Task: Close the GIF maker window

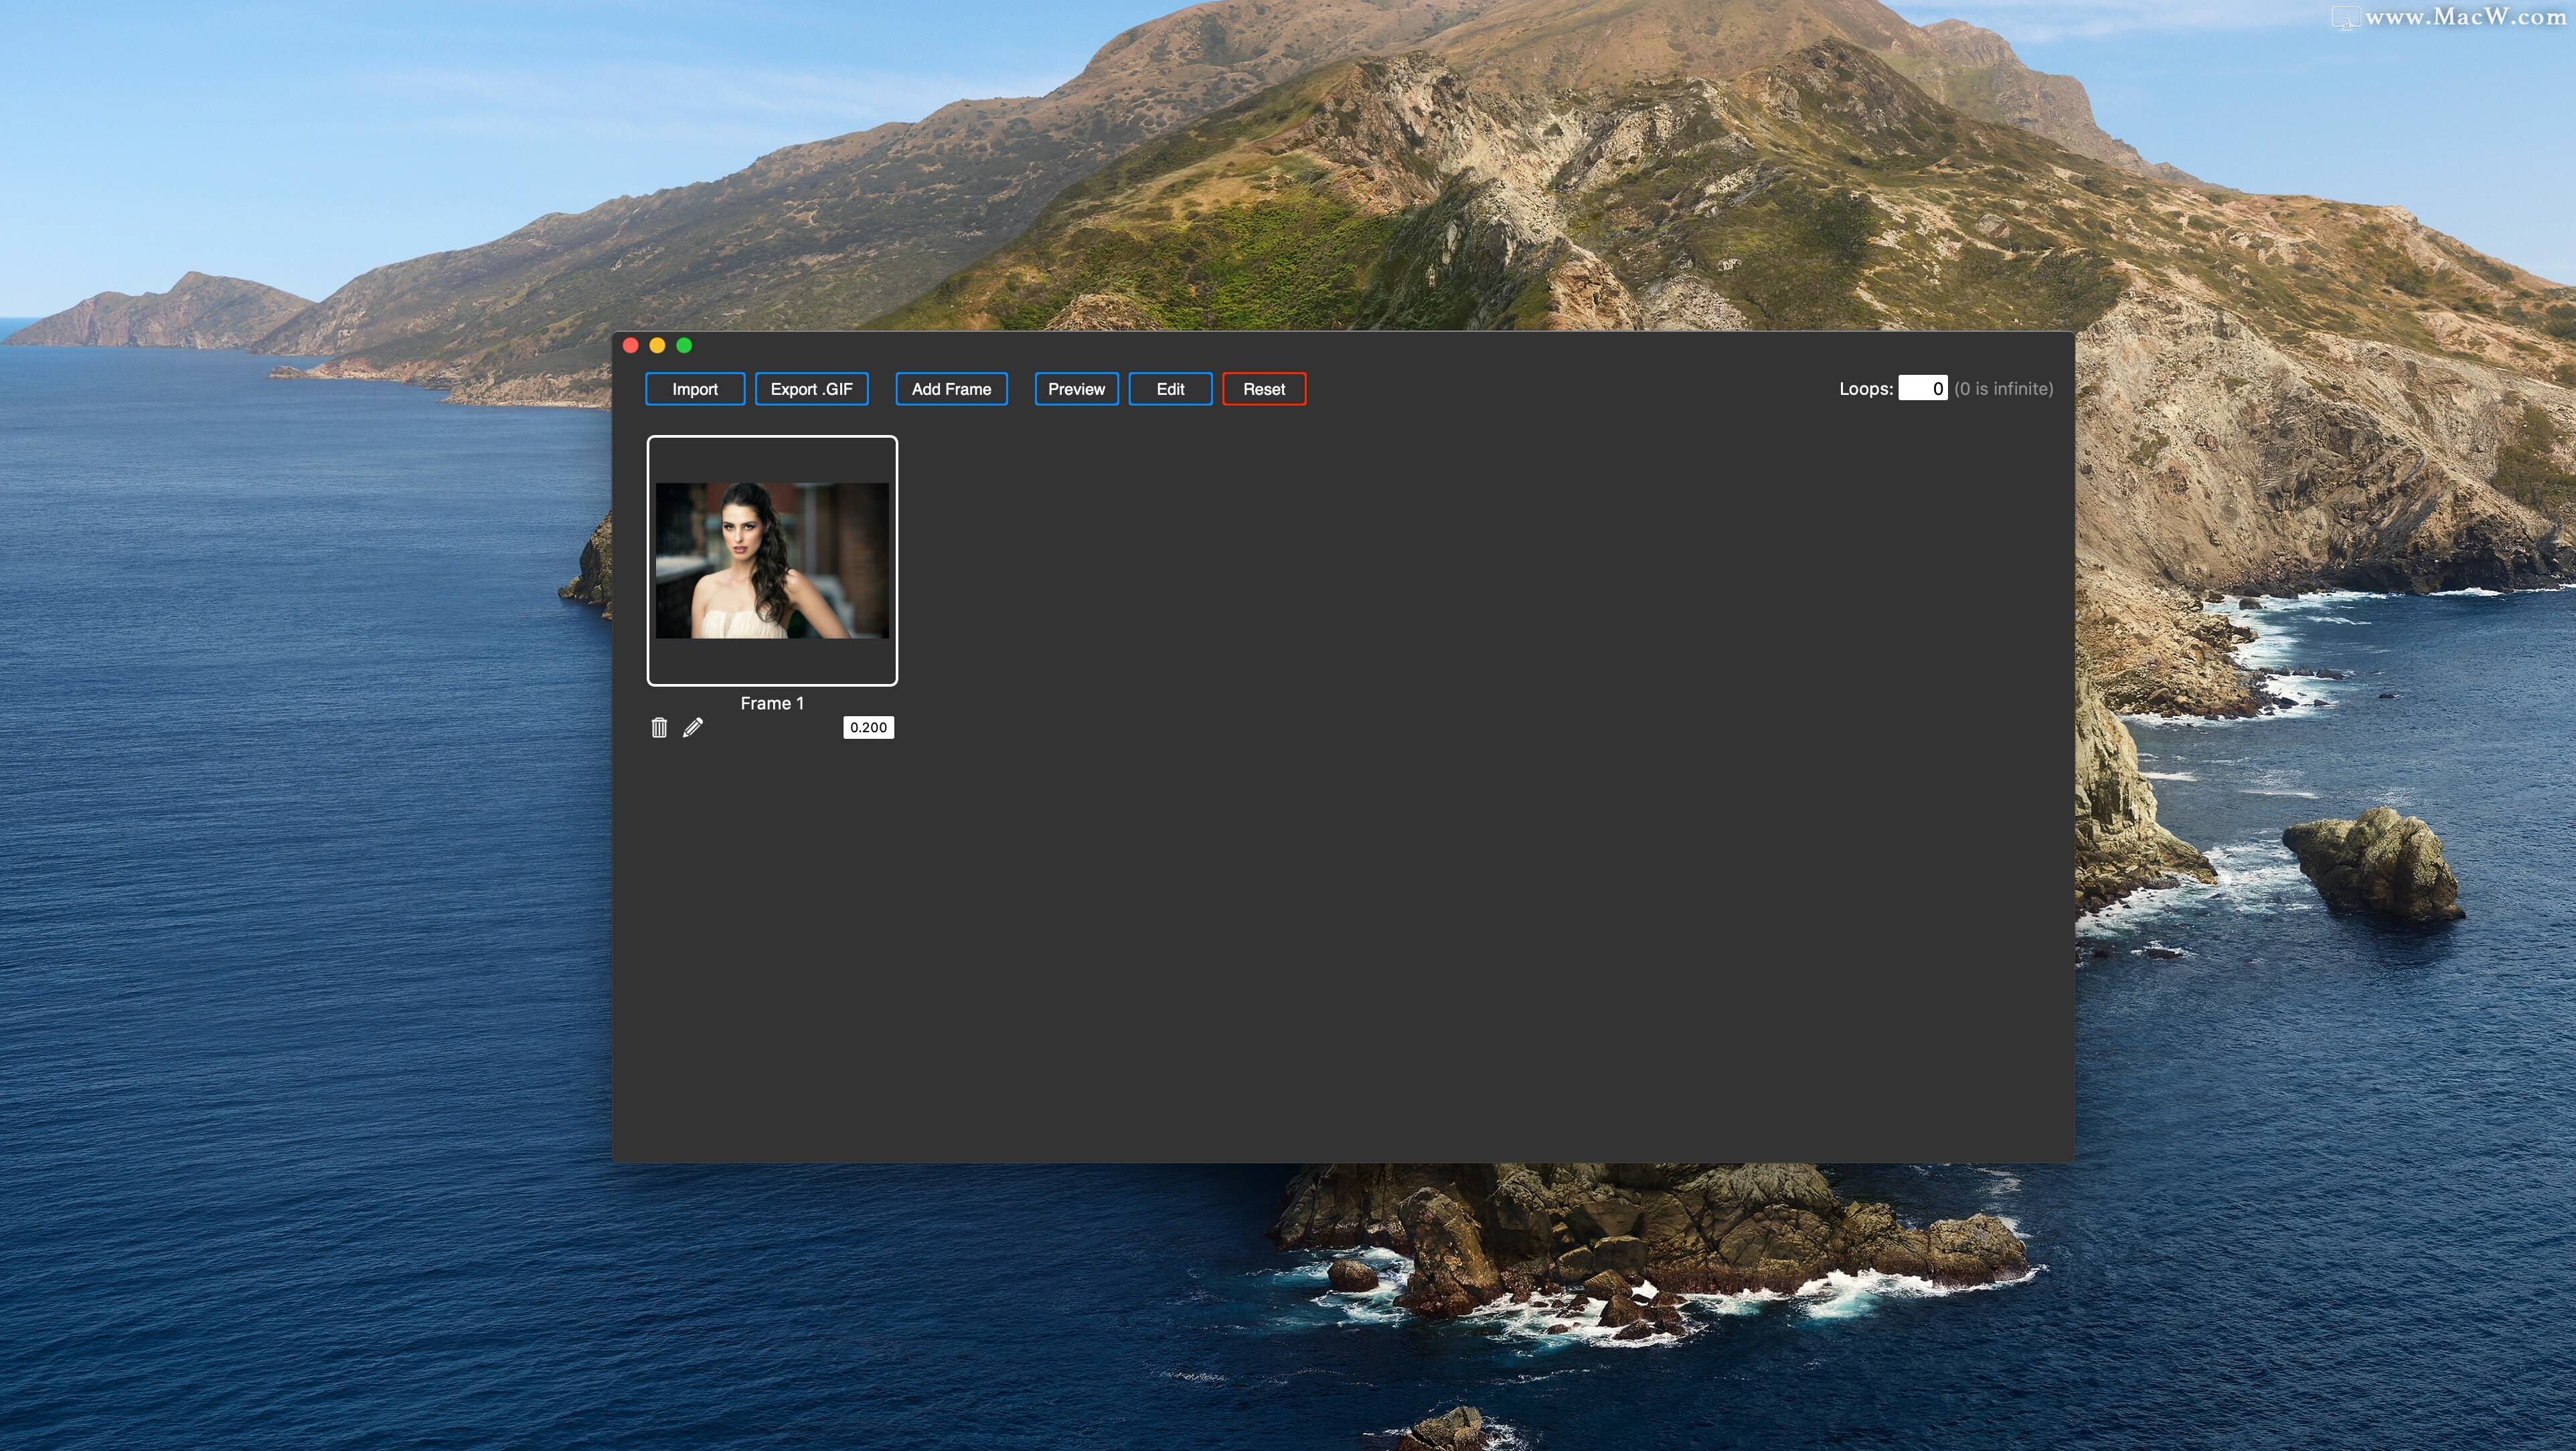Action: [x=631, y=345]
